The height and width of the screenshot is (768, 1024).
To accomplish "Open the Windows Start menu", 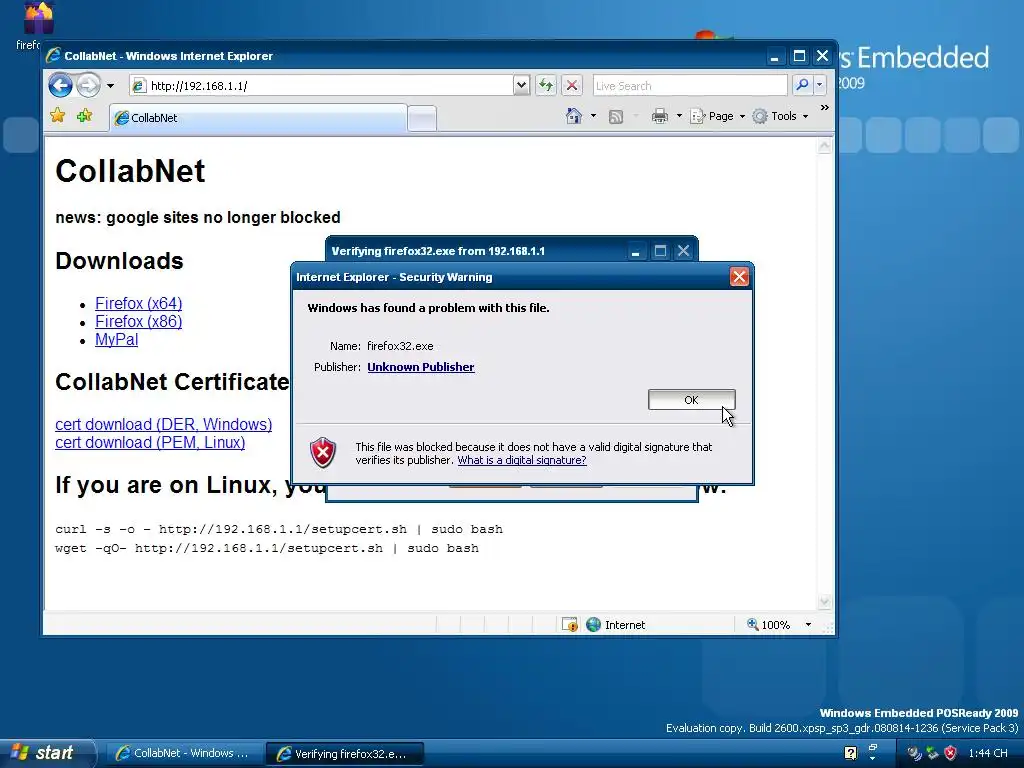I will (x=47, y=753).
